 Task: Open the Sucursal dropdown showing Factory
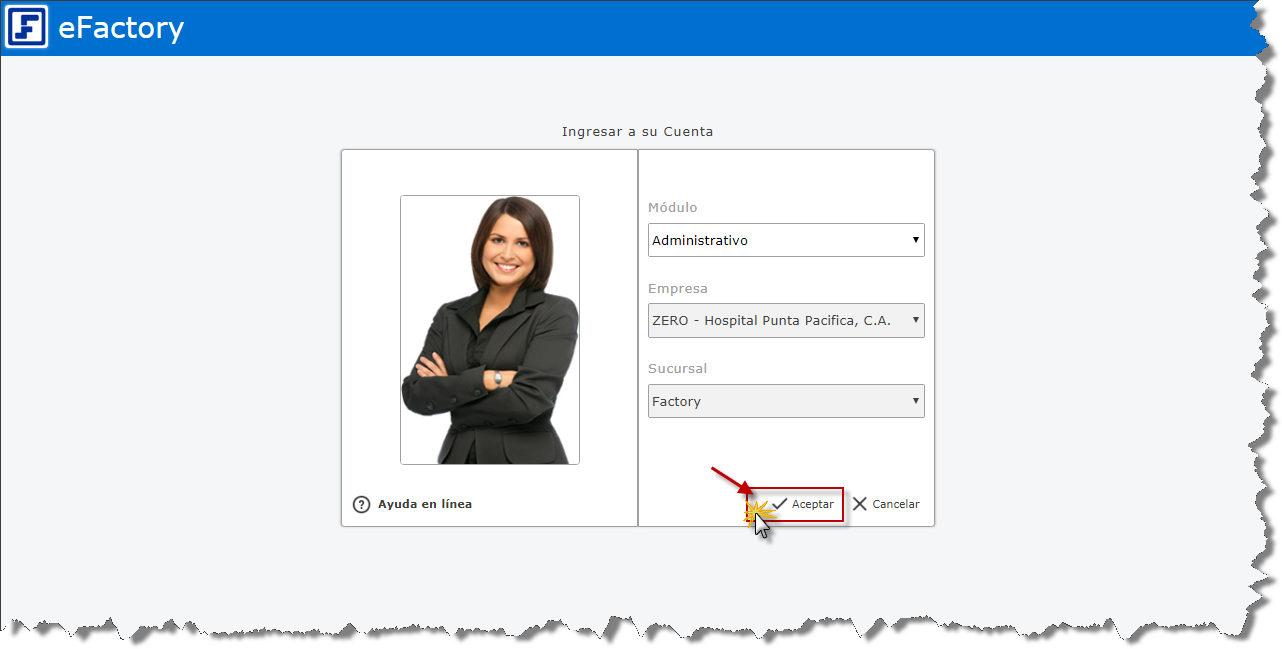(x=786, y=401)
